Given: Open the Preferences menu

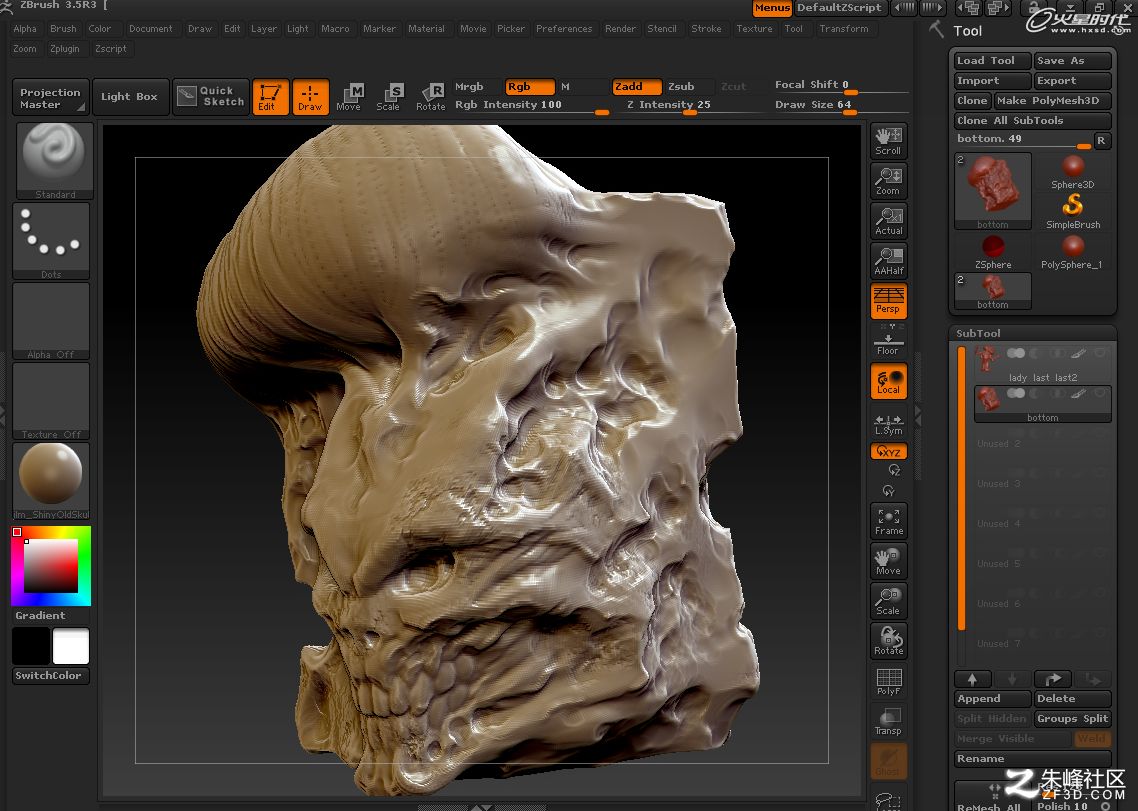Looking at the screenshot, I should tap(564, 29).
